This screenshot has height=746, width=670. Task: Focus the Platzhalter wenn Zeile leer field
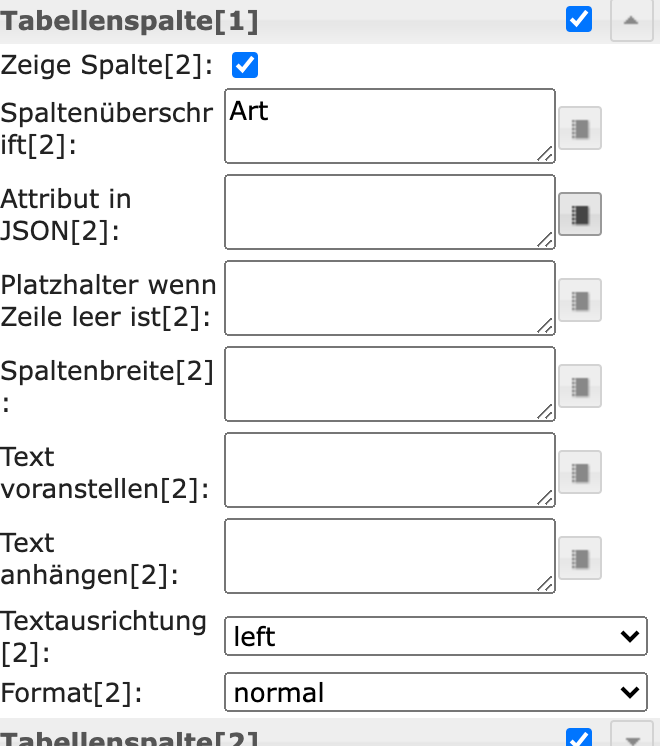389,298
